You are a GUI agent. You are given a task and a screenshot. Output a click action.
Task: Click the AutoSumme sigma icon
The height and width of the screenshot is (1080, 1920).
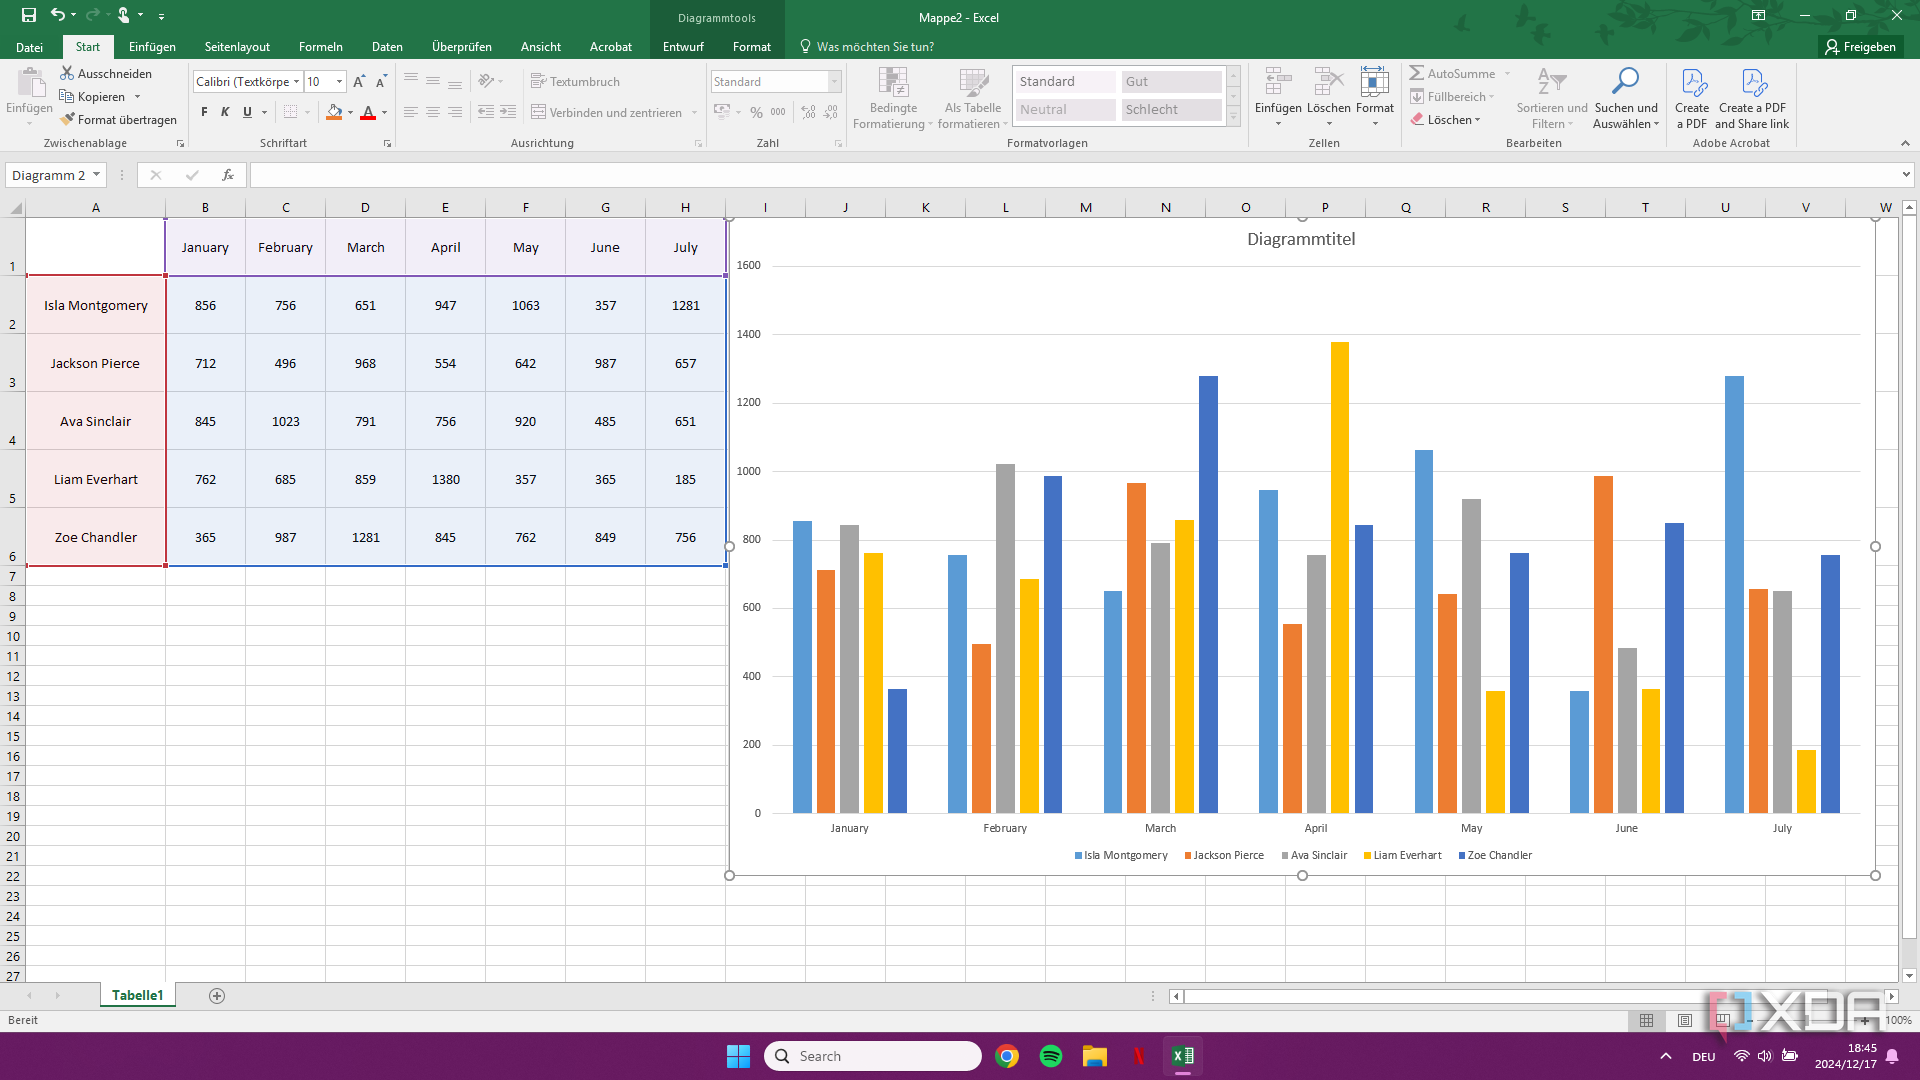click(1417, 73)
